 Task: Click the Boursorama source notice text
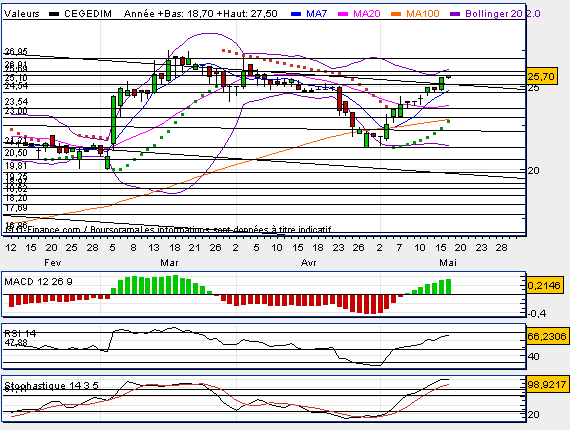pos(167,229)
